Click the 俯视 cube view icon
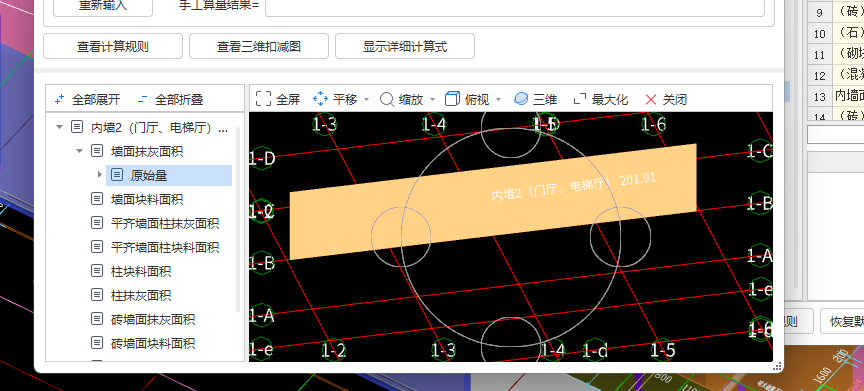The height and width of the screenshot is (391, 864). [x=452, y=99]
